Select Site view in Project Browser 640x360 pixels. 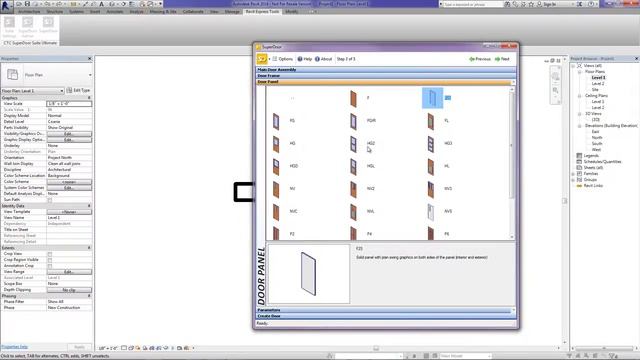click(x=595, y=89)
